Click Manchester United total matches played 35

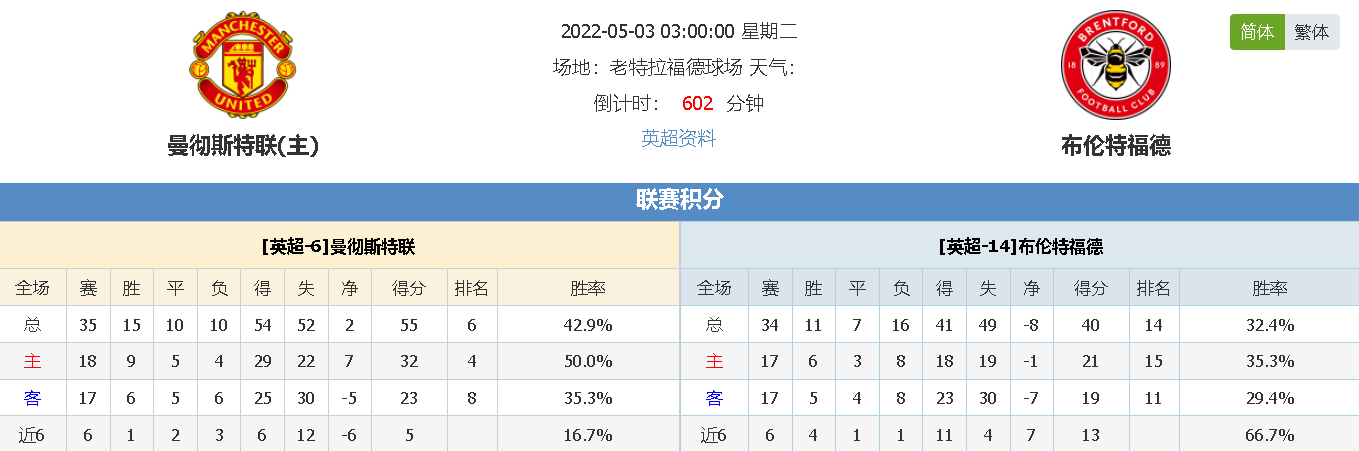pyautogui.click(x=88, y=325)
